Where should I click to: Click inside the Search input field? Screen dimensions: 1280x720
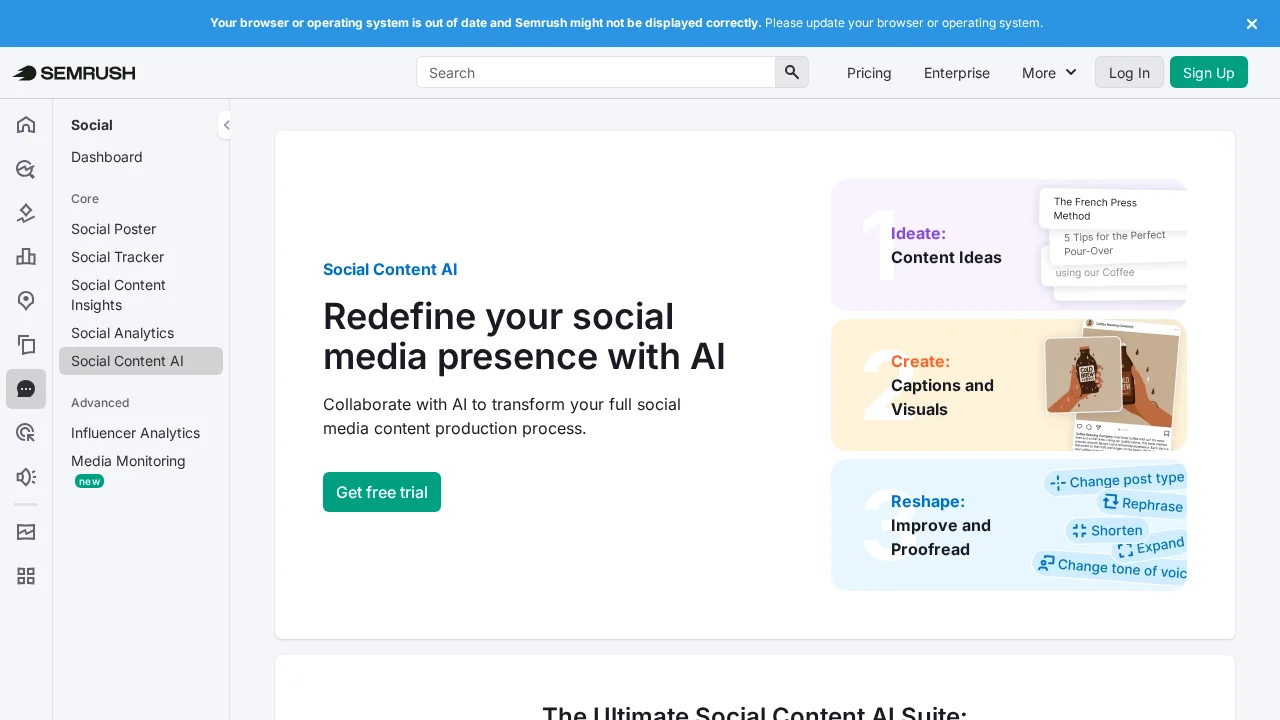[595, 72]
